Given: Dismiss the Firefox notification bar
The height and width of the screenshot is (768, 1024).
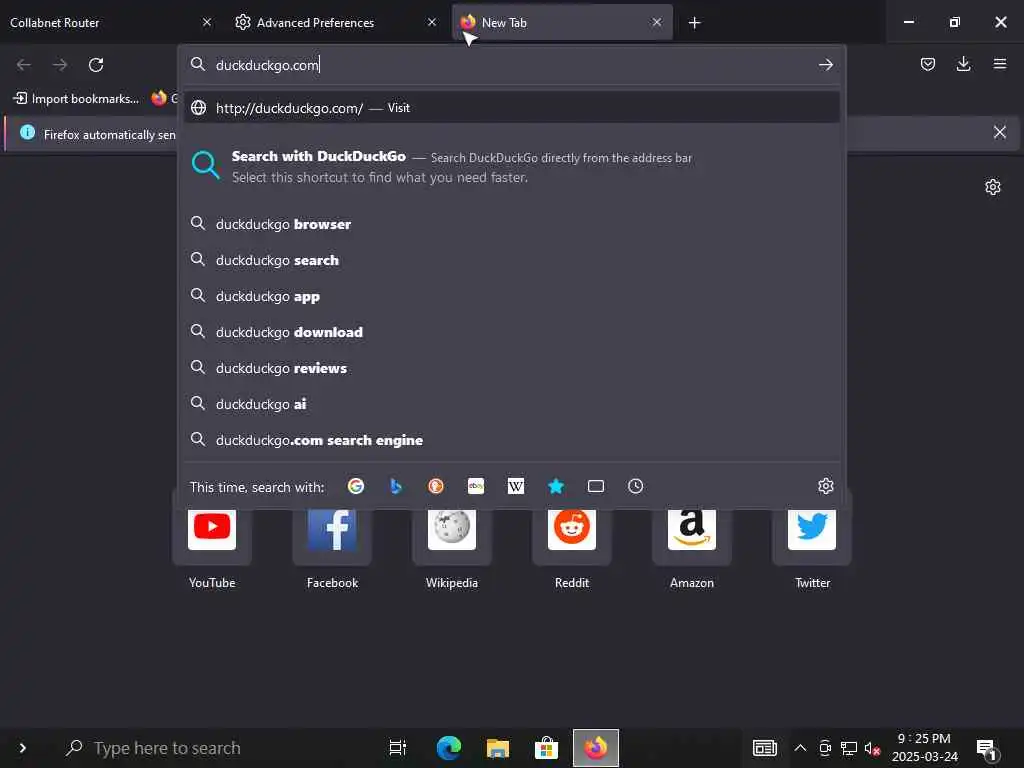Looking at the screenshot, I should 999,133.
